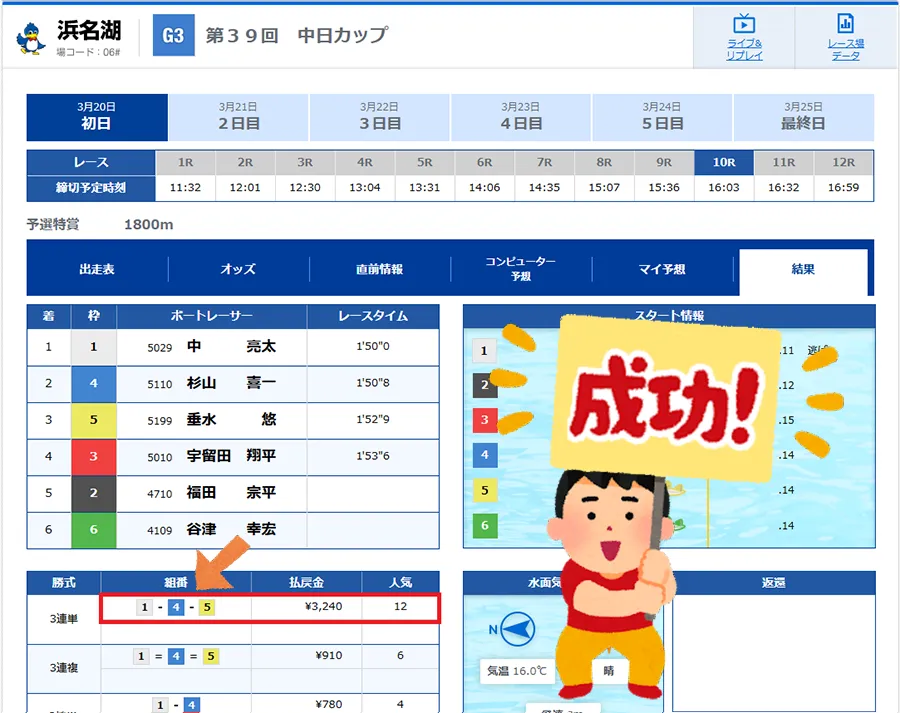Viewport: 900px width, 713px height.
Task: Click the yellow boat 5 badge for 垂水 悠
Action: click(x=93, y=420)
